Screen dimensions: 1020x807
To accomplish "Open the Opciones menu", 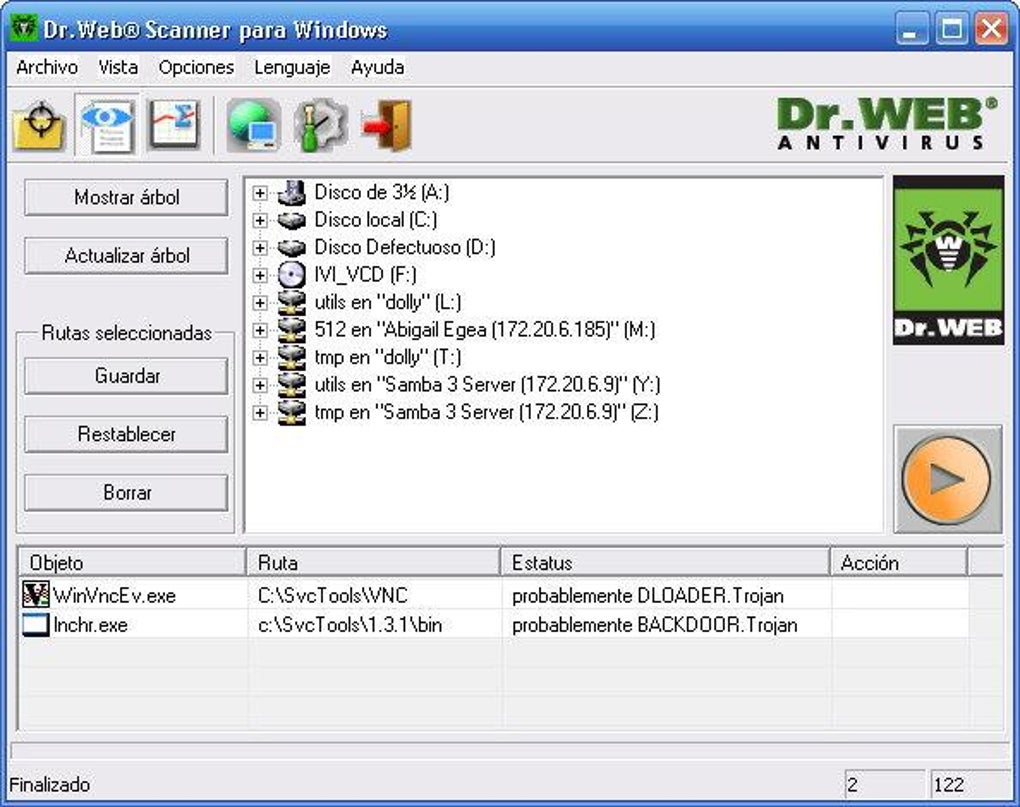I will (196, 67).
